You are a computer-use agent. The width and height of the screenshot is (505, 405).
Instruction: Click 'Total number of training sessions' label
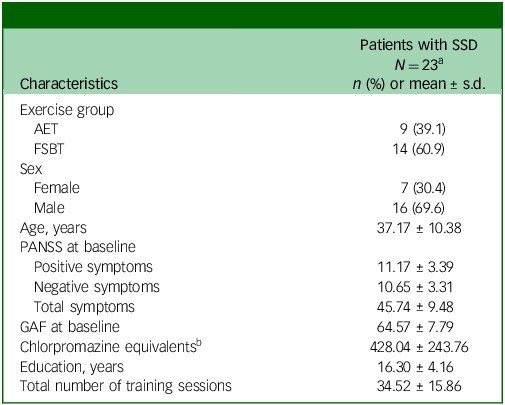coord(126,386)
